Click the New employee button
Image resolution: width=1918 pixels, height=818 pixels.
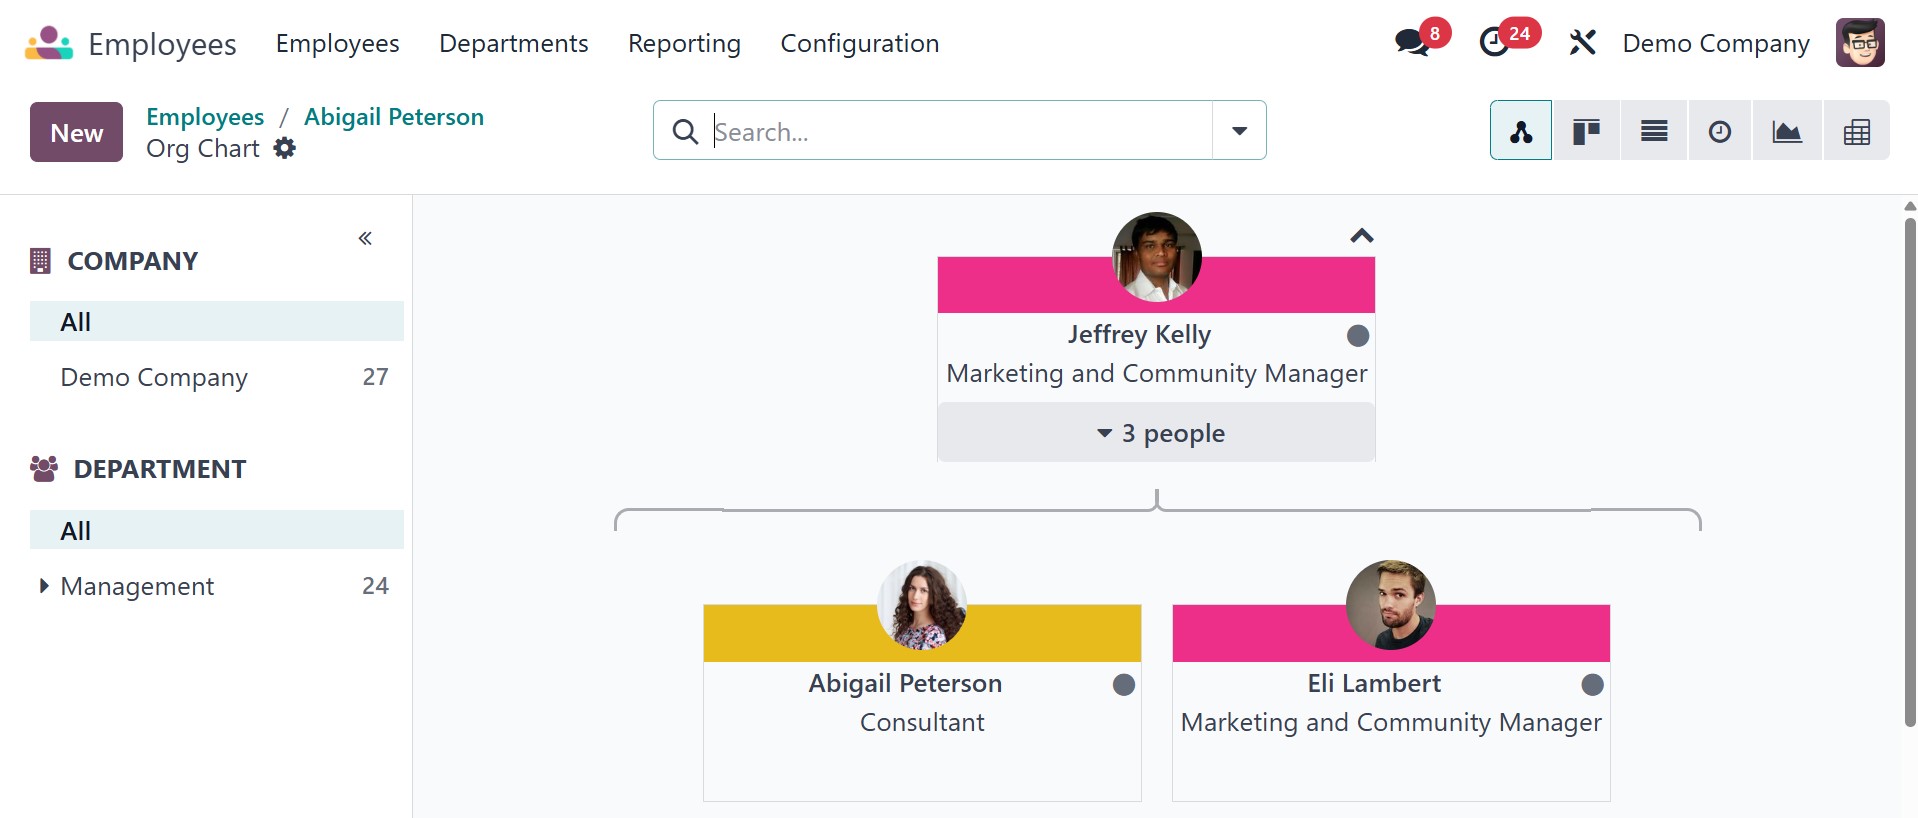coord(76,132)
